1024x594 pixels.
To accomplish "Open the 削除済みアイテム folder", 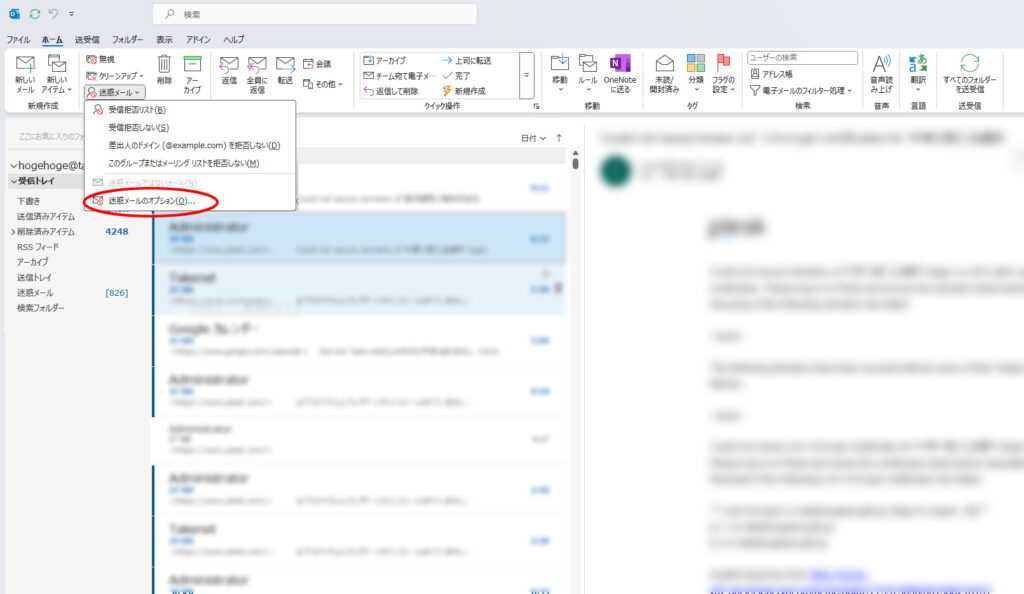I will [46, 231].
